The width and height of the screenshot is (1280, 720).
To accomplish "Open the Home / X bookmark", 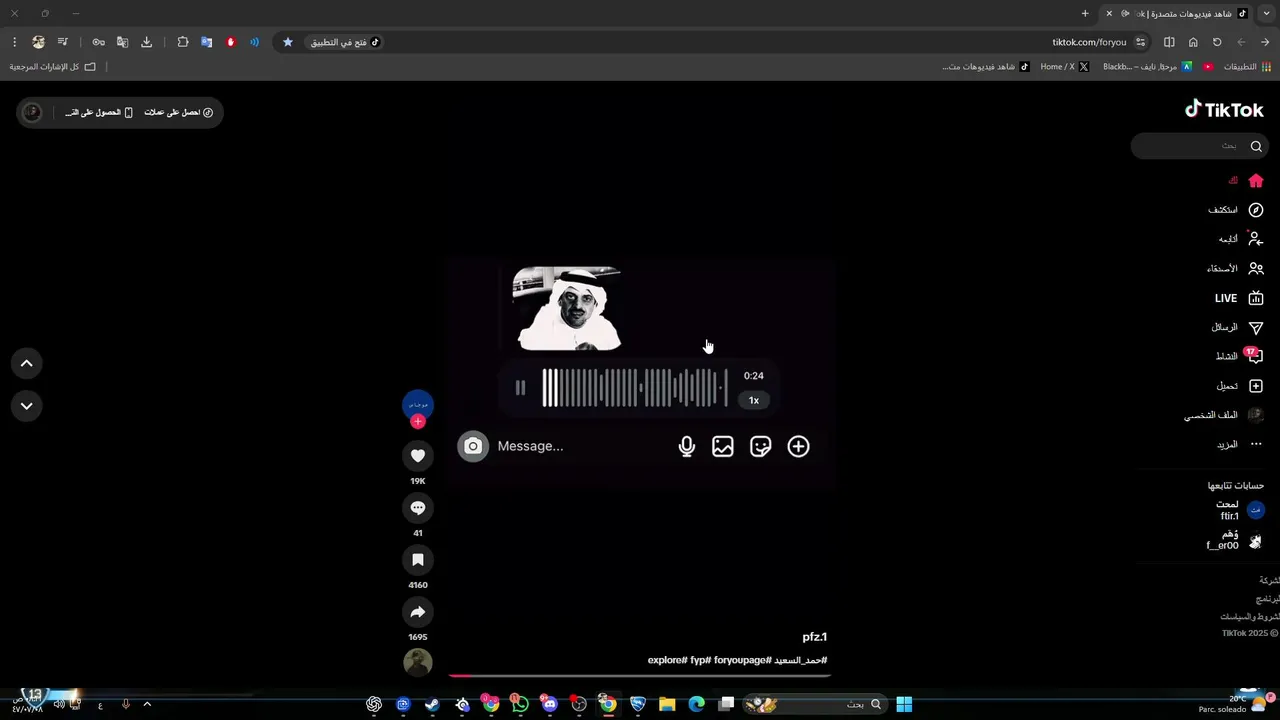I will pyautogui.click(x=1064, y=67).
